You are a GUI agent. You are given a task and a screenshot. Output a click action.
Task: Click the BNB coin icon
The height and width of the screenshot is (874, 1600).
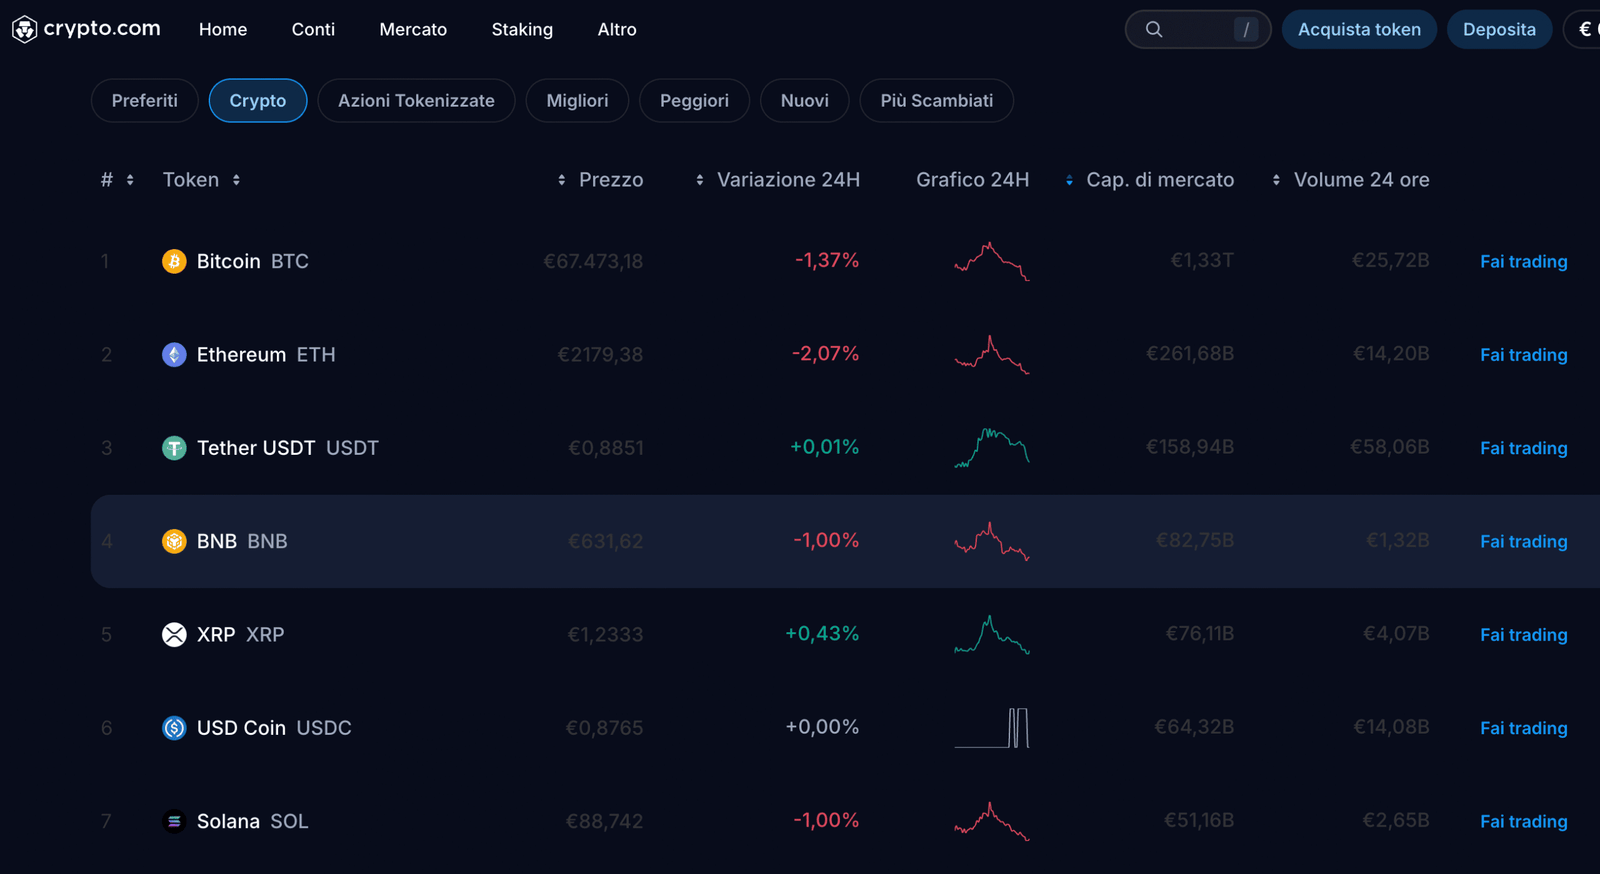click(174, 541)
